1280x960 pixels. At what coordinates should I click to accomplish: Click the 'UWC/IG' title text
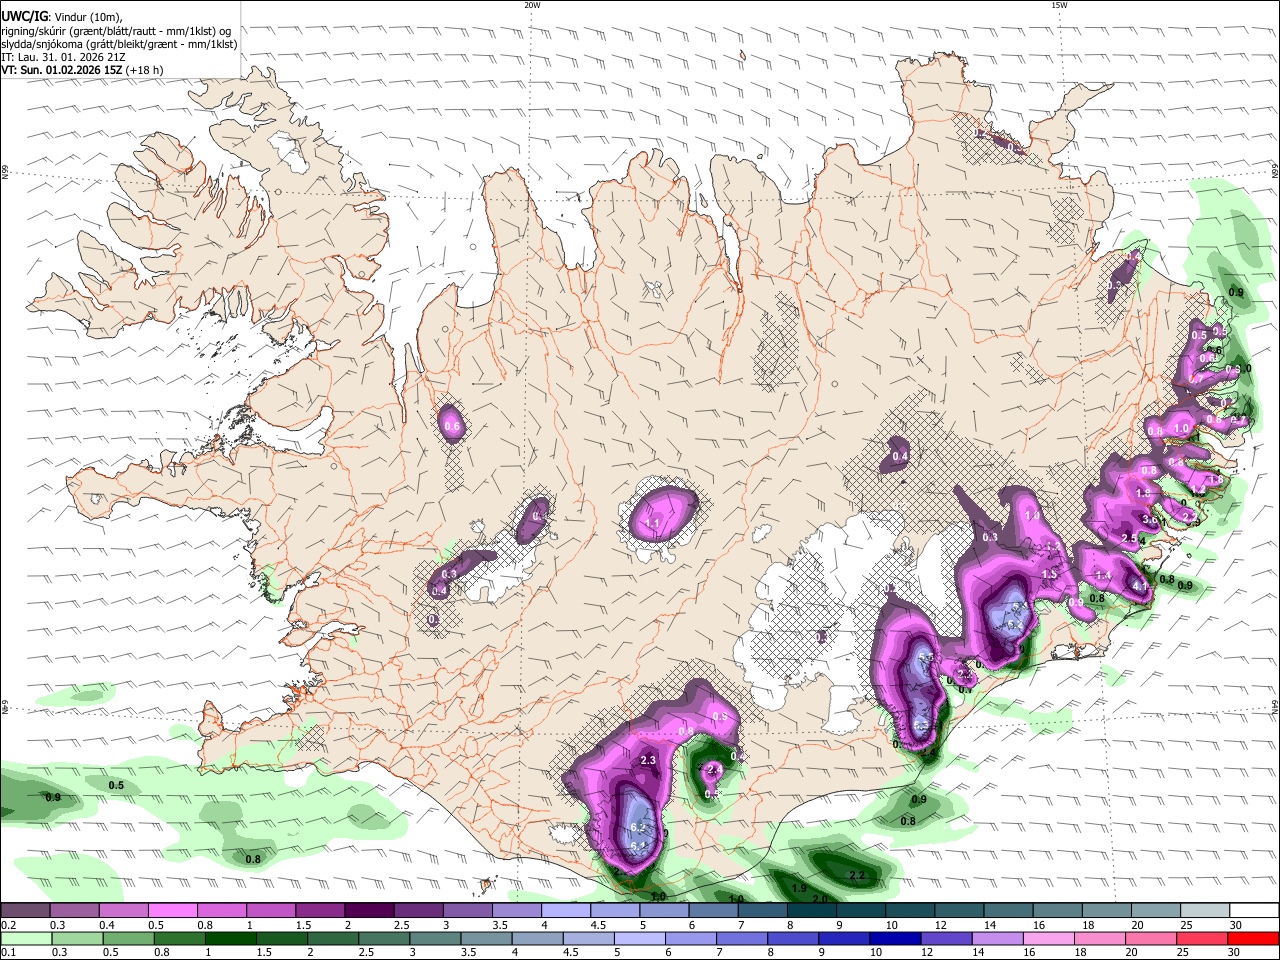tap(23, 17)
